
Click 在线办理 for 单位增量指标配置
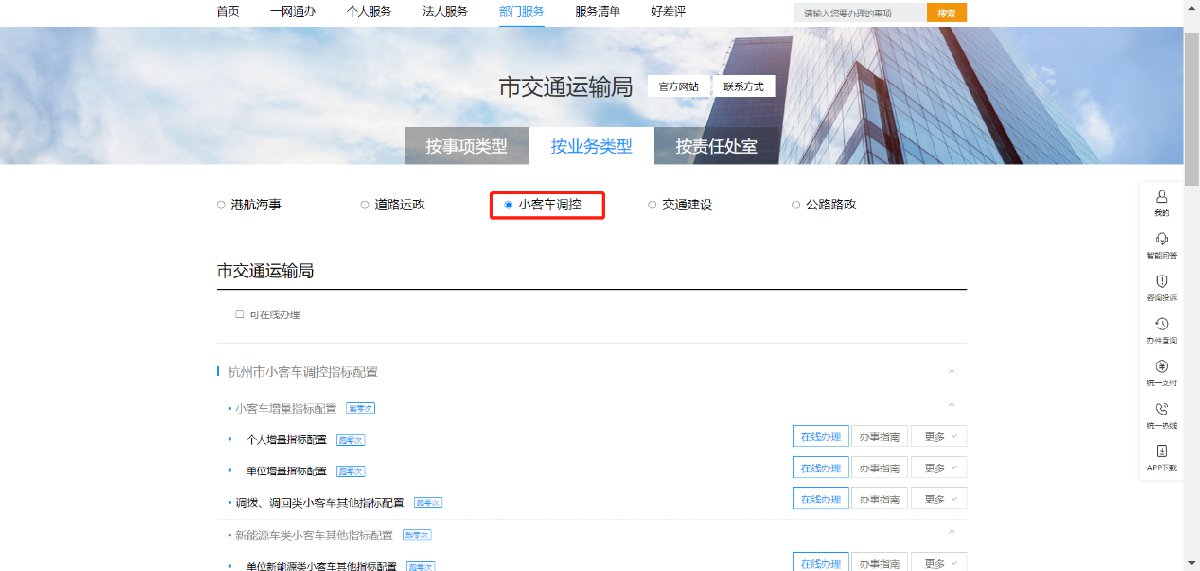click(x=820, y=469)
